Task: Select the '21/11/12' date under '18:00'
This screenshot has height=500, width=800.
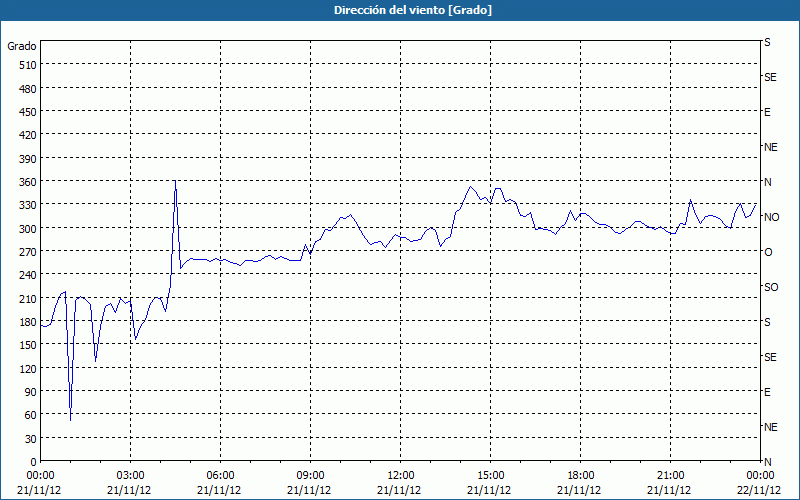Action: [579, 490]
